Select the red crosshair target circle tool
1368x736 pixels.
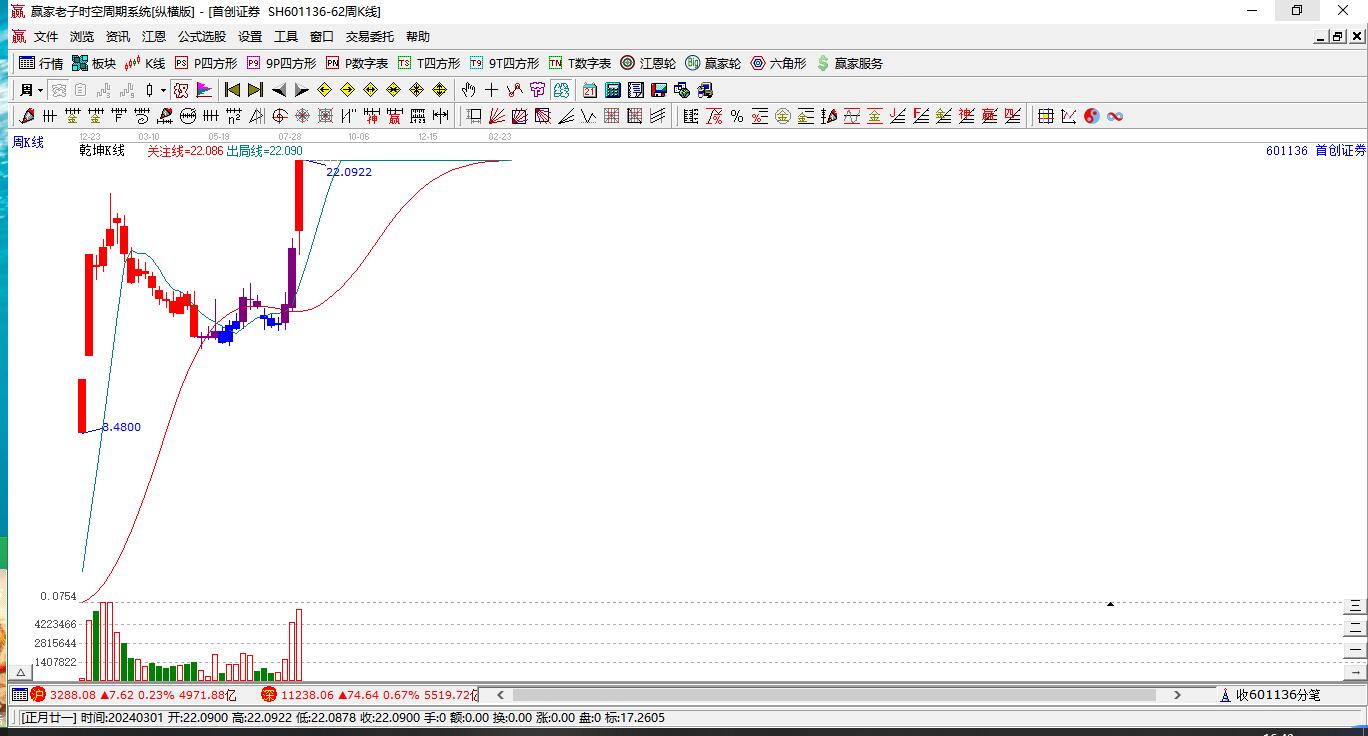(x=280, y=116)
